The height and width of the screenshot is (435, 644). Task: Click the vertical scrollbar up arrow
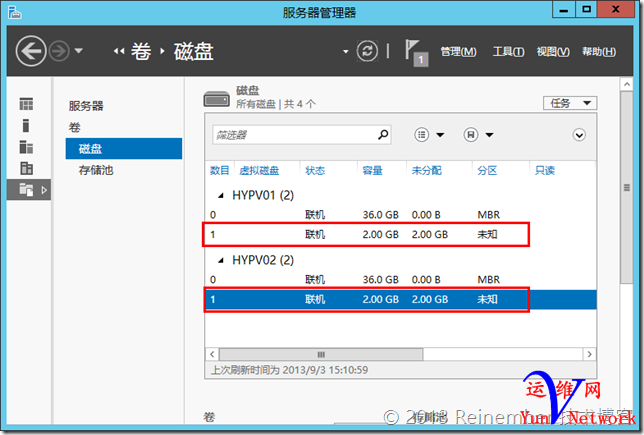[626, 85]
